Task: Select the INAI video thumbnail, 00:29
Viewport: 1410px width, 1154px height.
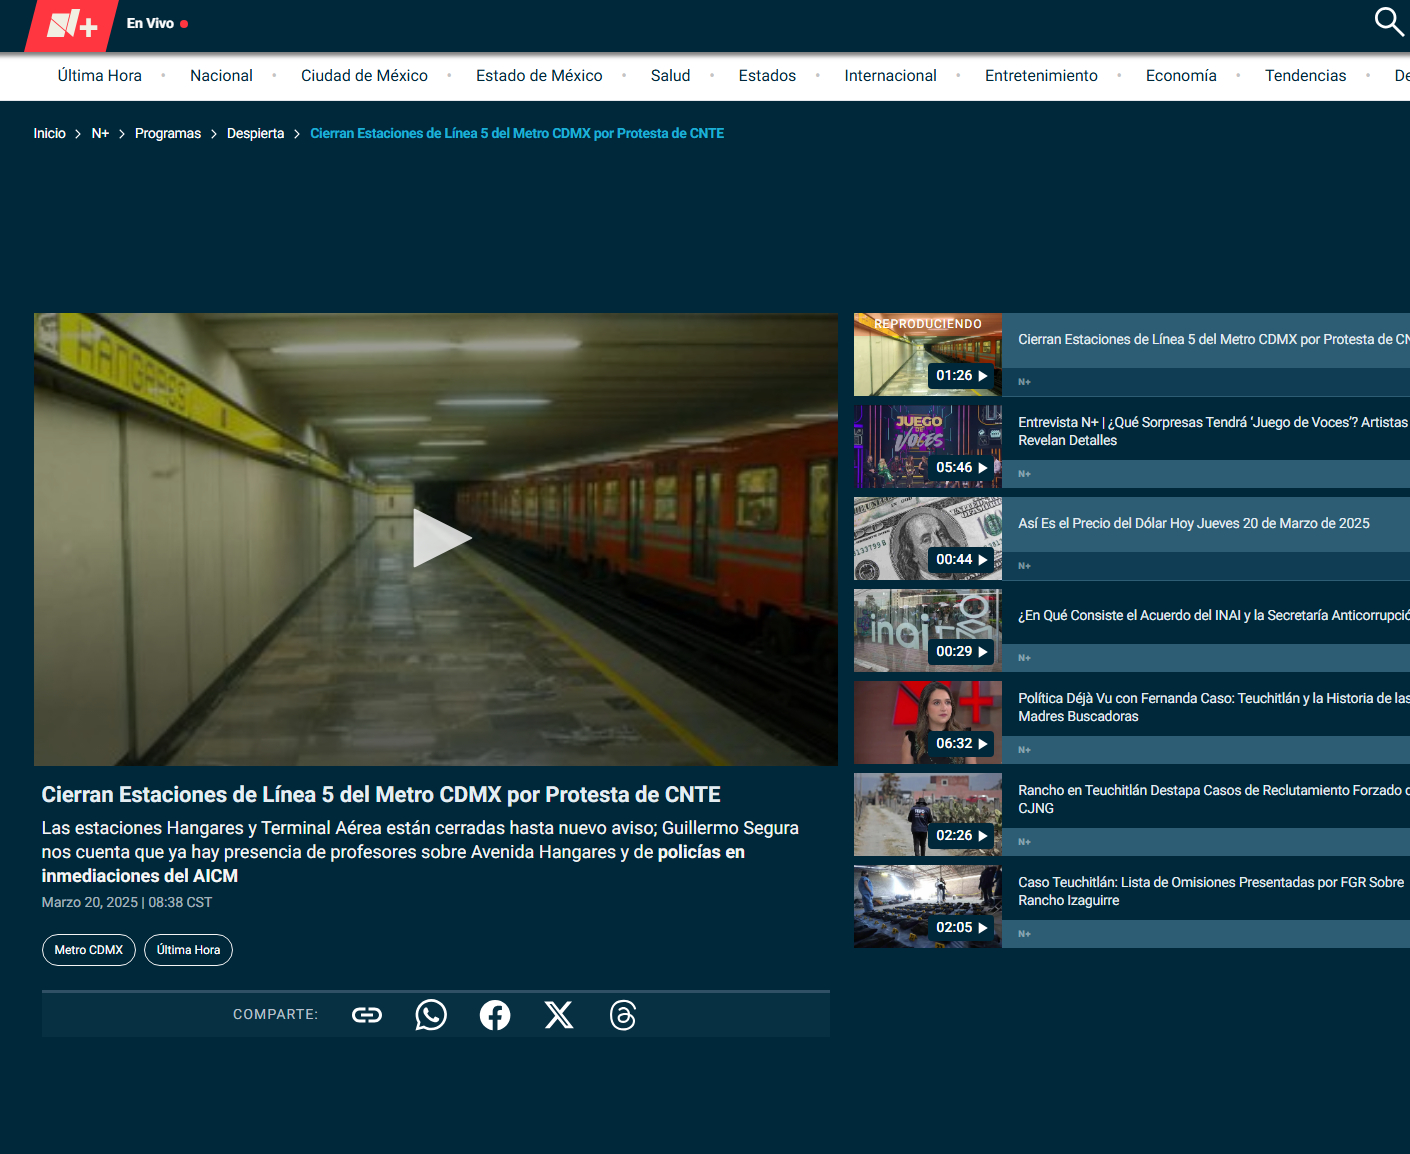Action: click(x=928, y=631)
